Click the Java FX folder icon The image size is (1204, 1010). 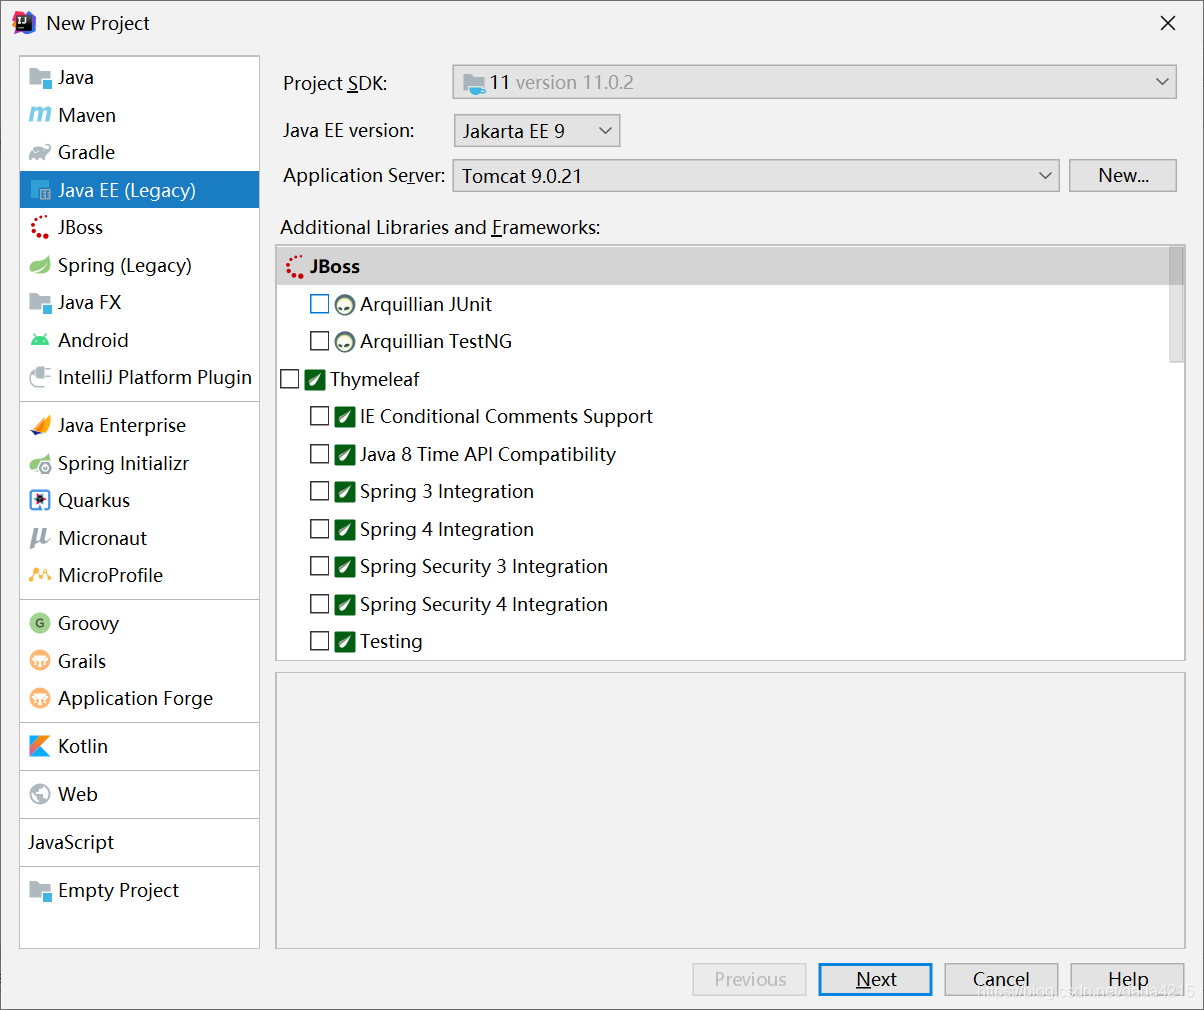click(40, 303)
